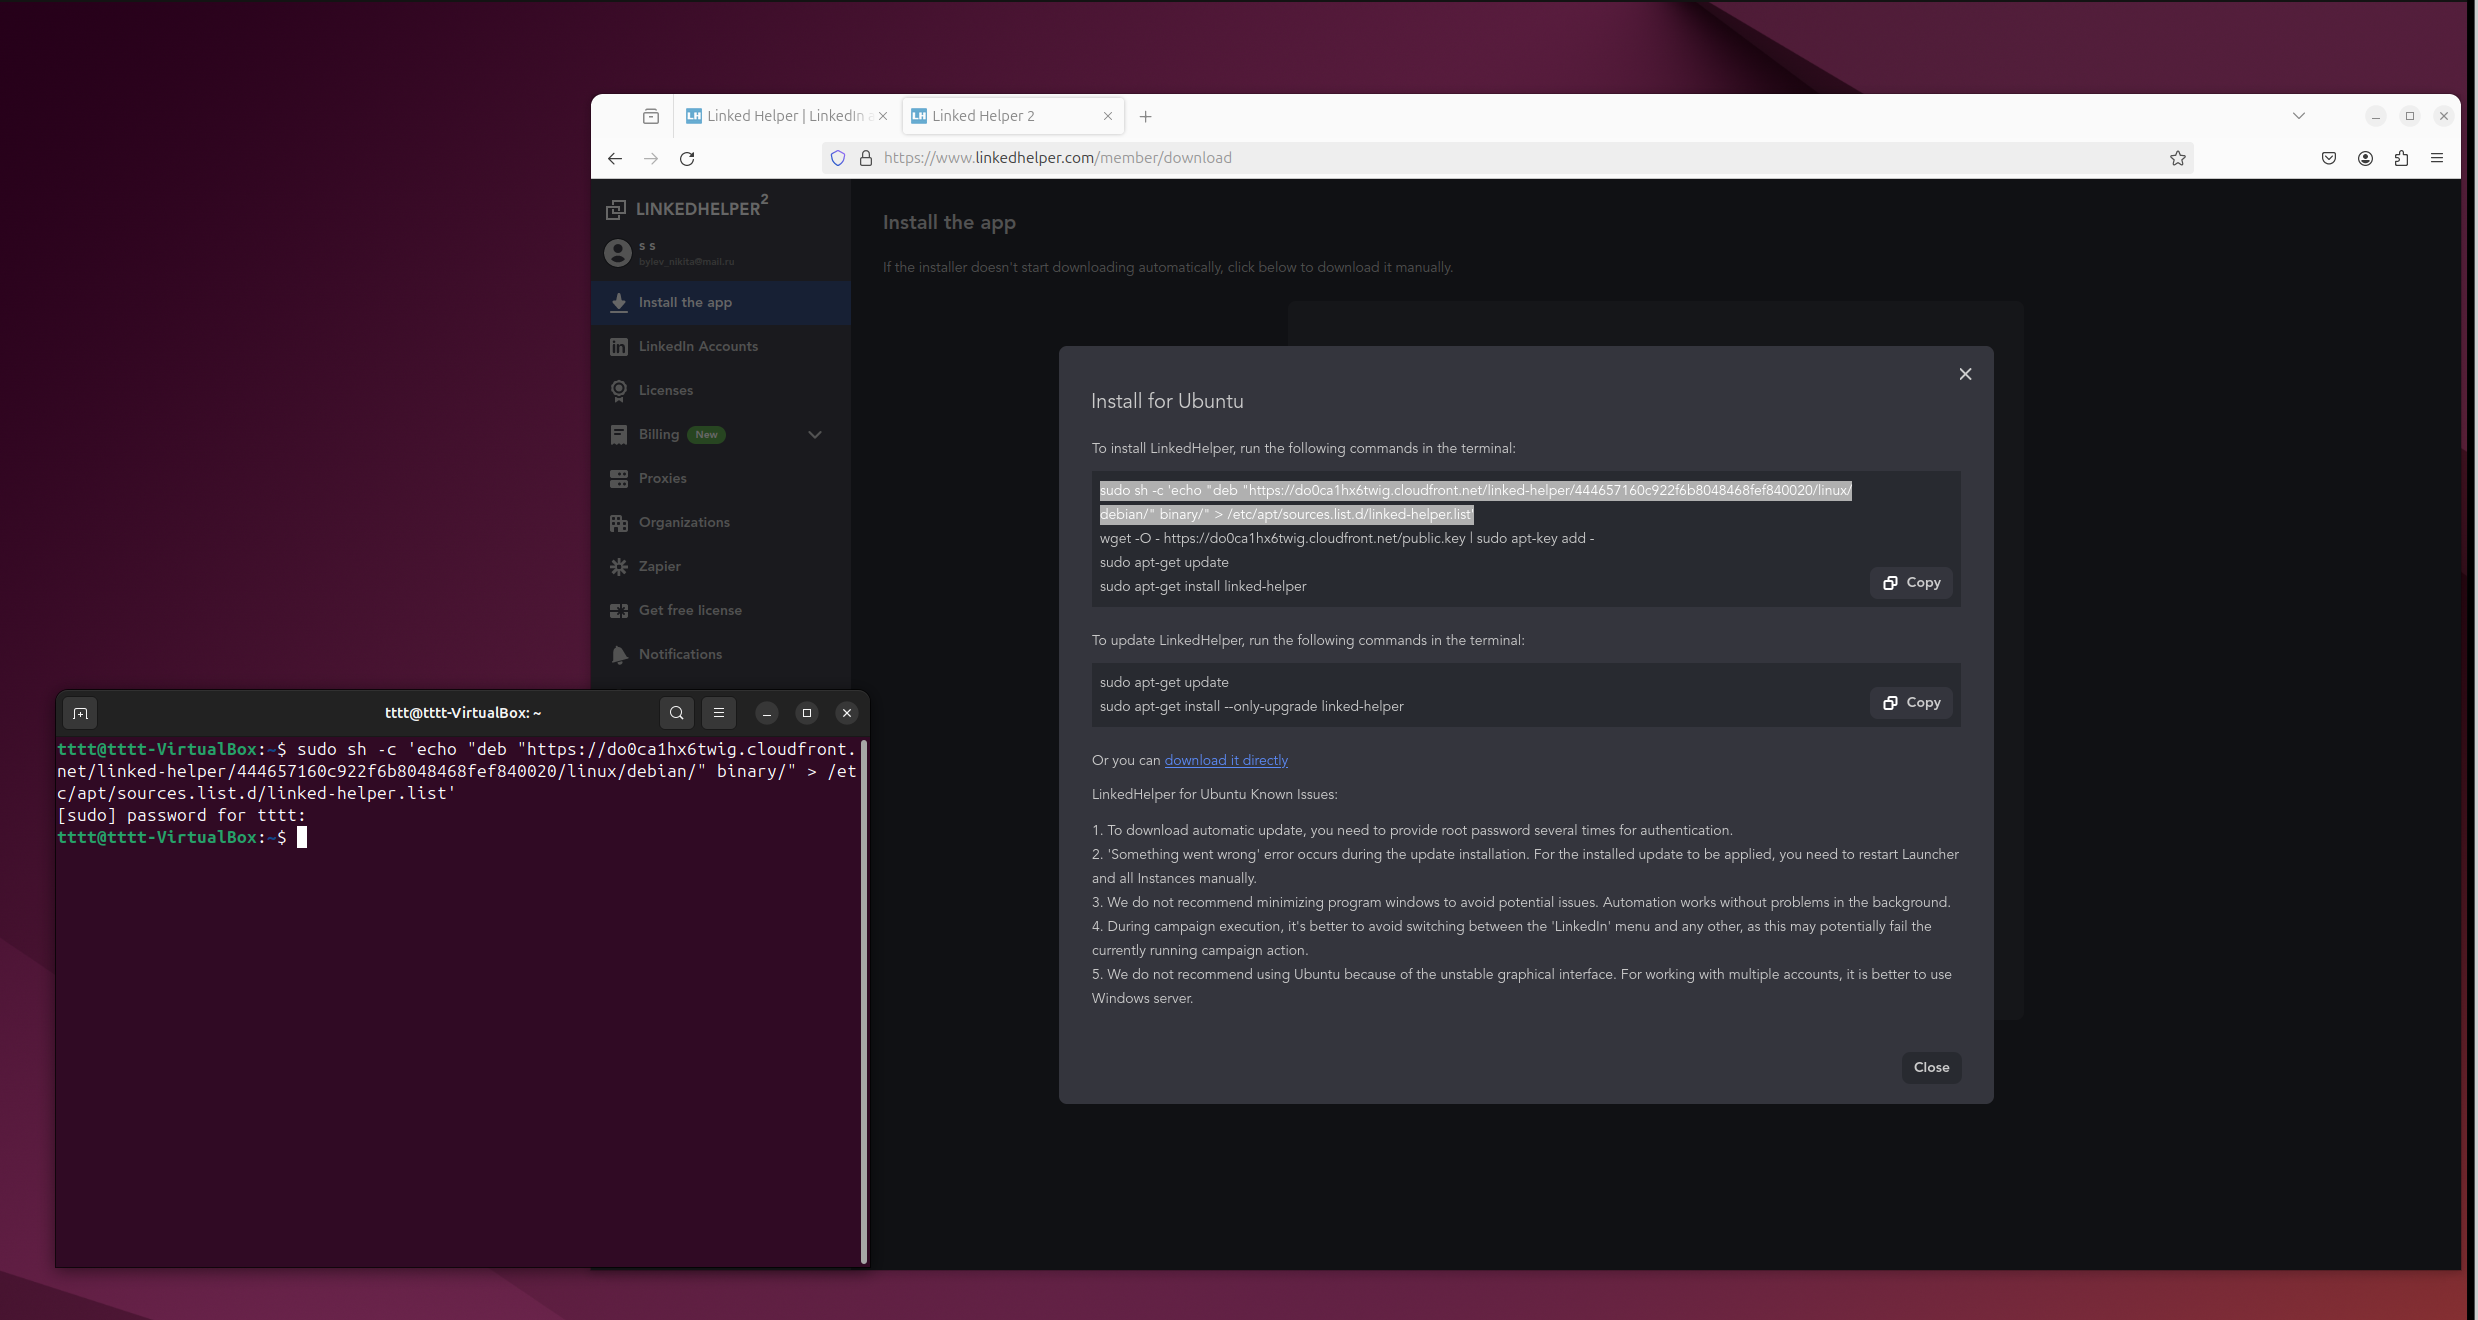This screenshot has width=2478, height=1320.
Task: Click the Close button in dialog
Action: (1931, 1067)
